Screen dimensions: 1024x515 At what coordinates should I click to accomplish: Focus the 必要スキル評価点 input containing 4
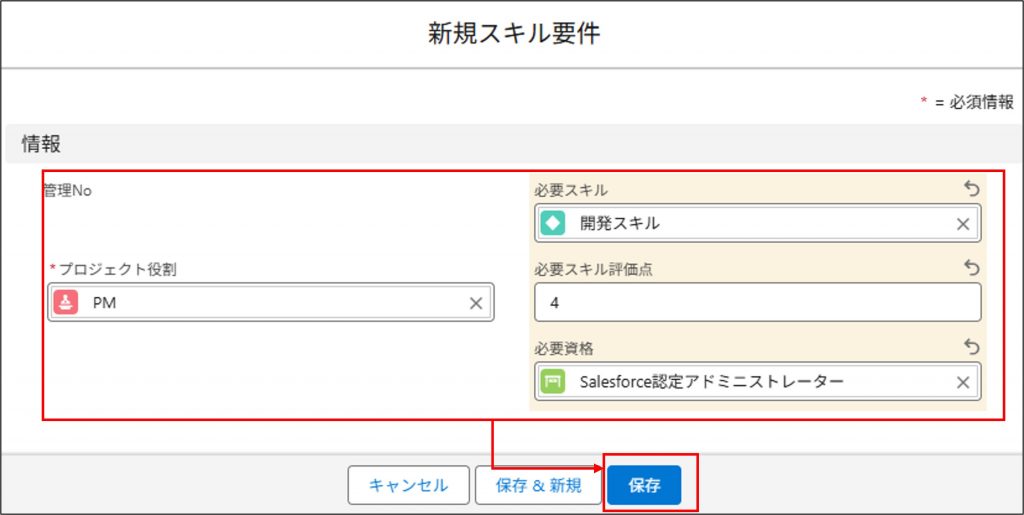coord(756,303)
